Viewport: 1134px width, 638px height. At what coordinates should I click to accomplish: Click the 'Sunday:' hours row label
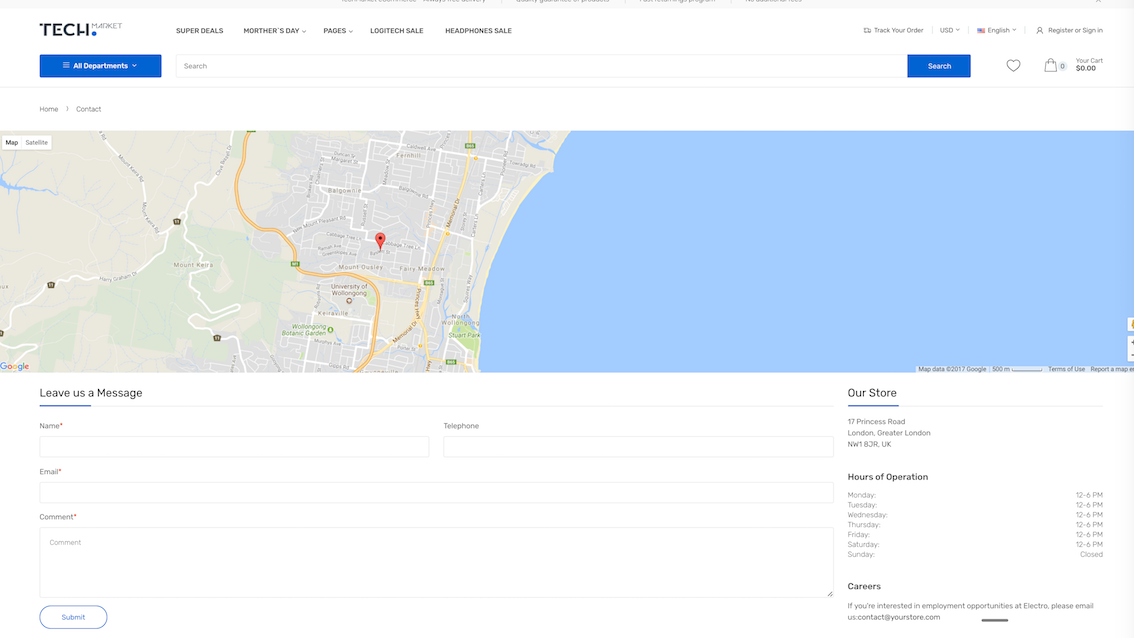(x=861, y=555)
